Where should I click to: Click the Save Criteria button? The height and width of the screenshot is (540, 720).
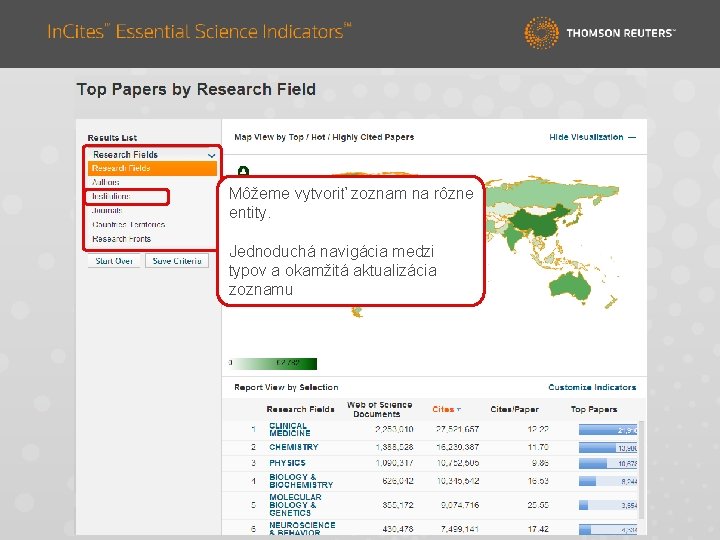coord(177,261)
